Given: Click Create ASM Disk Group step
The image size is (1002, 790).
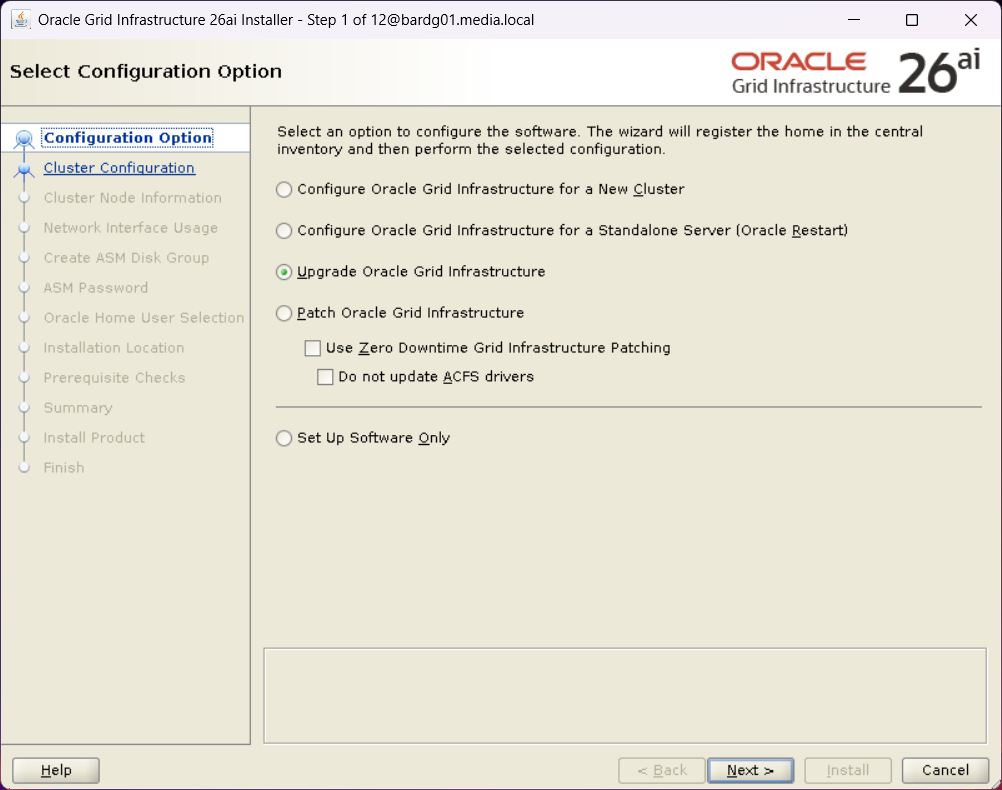Looking at the screenshot, I should click(126, 258).
